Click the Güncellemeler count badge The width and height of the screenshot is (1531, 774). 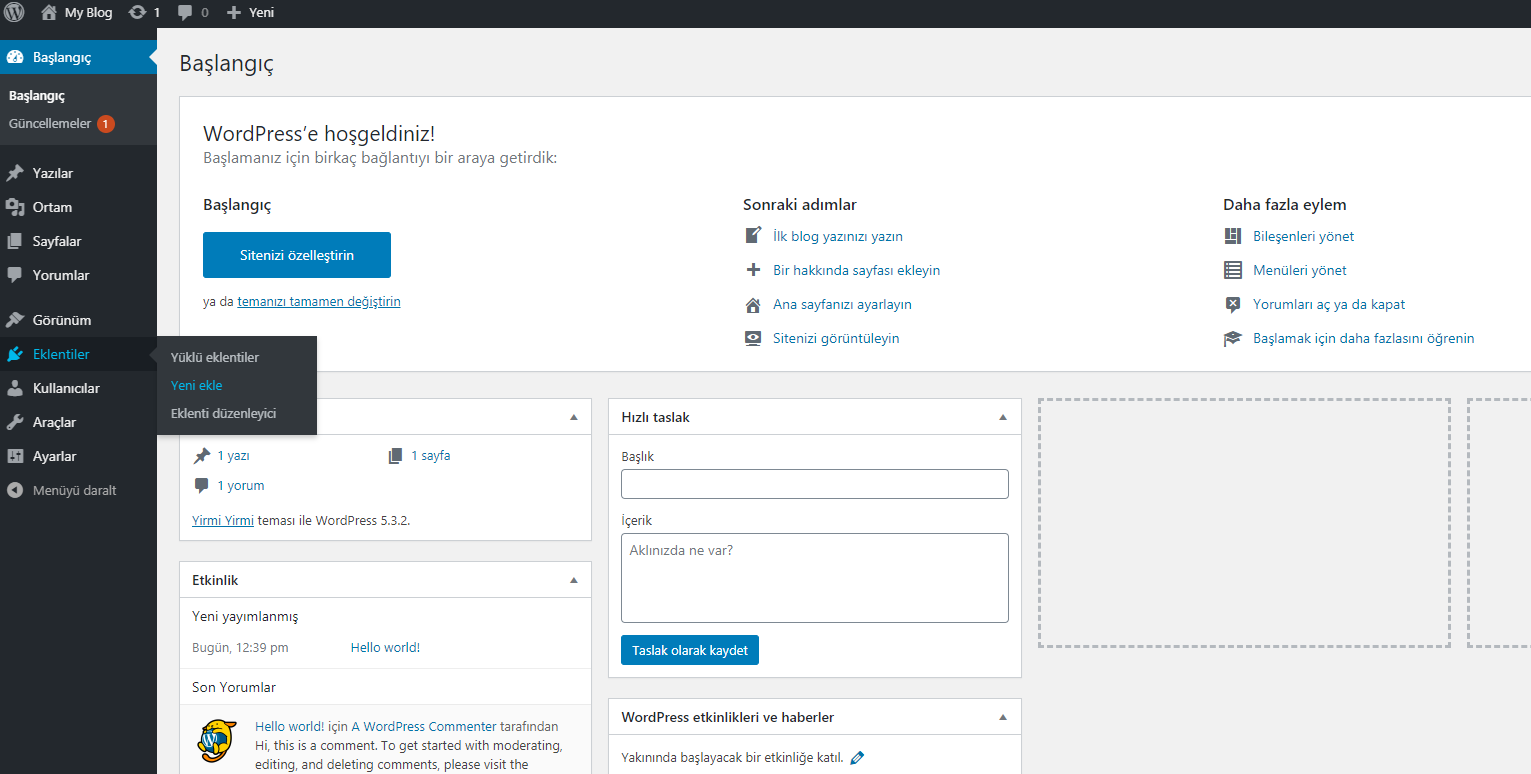point(106,124)
